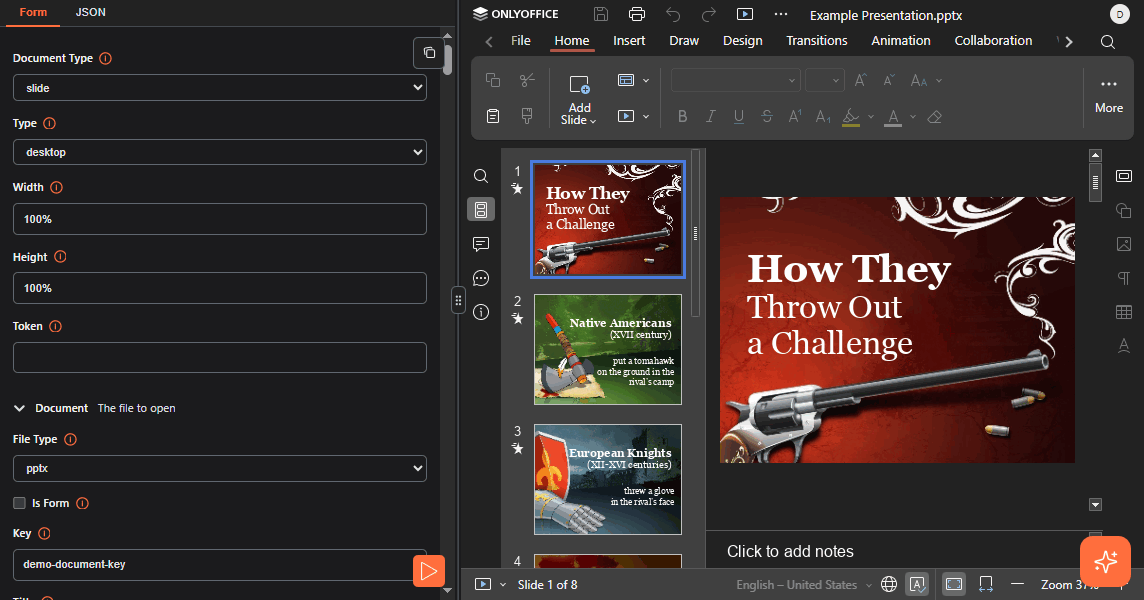Screen dimensions: 1144x600
Task: Click the Fit to slide icon
Action: pos(954,584)
